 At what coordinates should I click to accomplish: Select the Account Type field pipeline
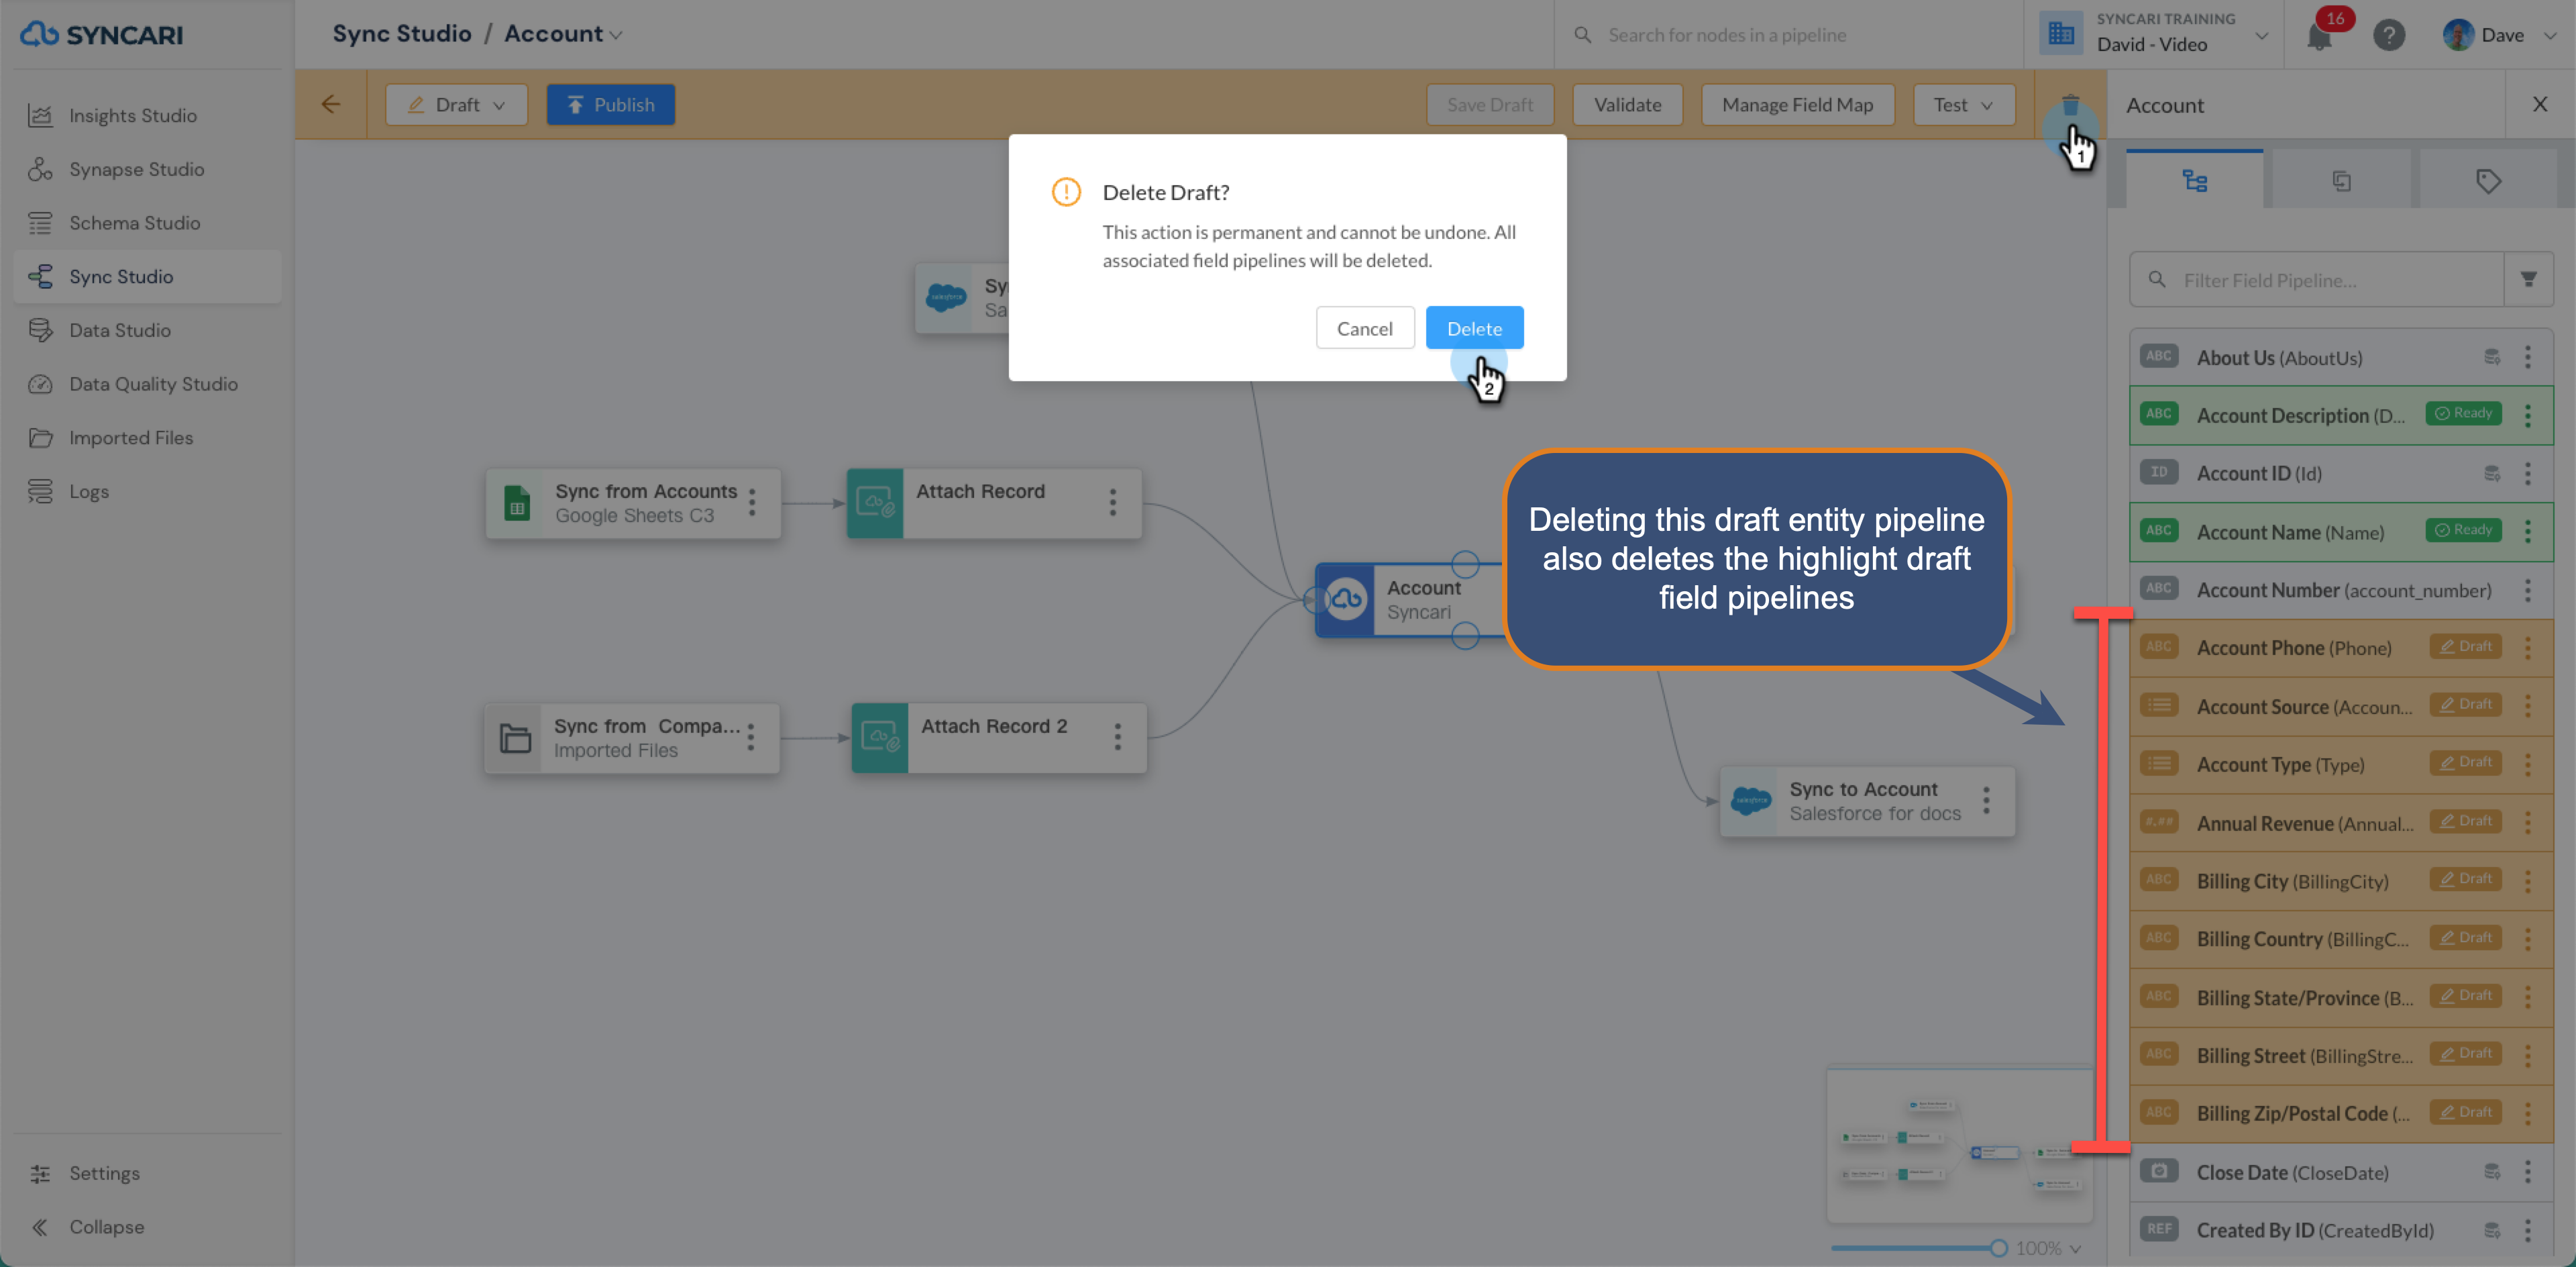[2341, 765]
